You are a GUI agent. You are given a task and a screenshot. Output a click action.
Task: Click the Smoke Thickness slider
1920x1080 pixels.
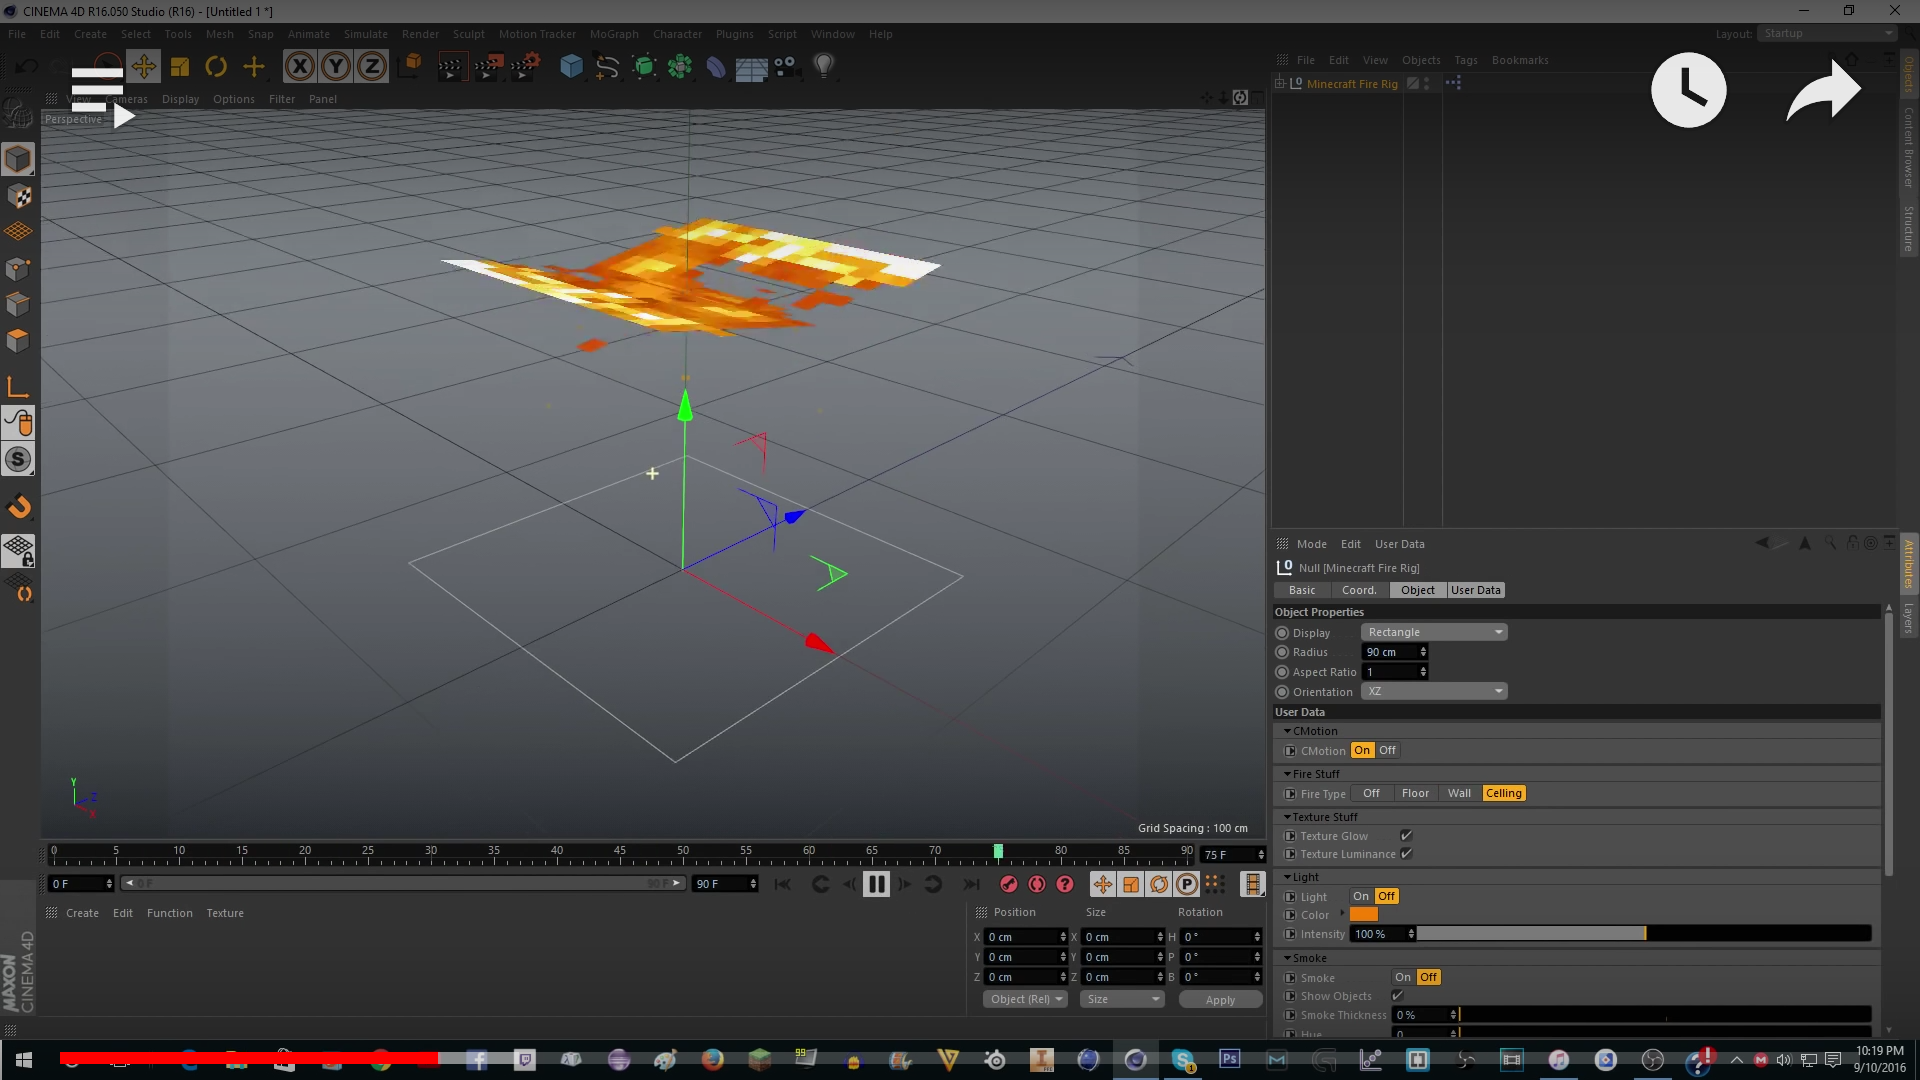1665,1014
